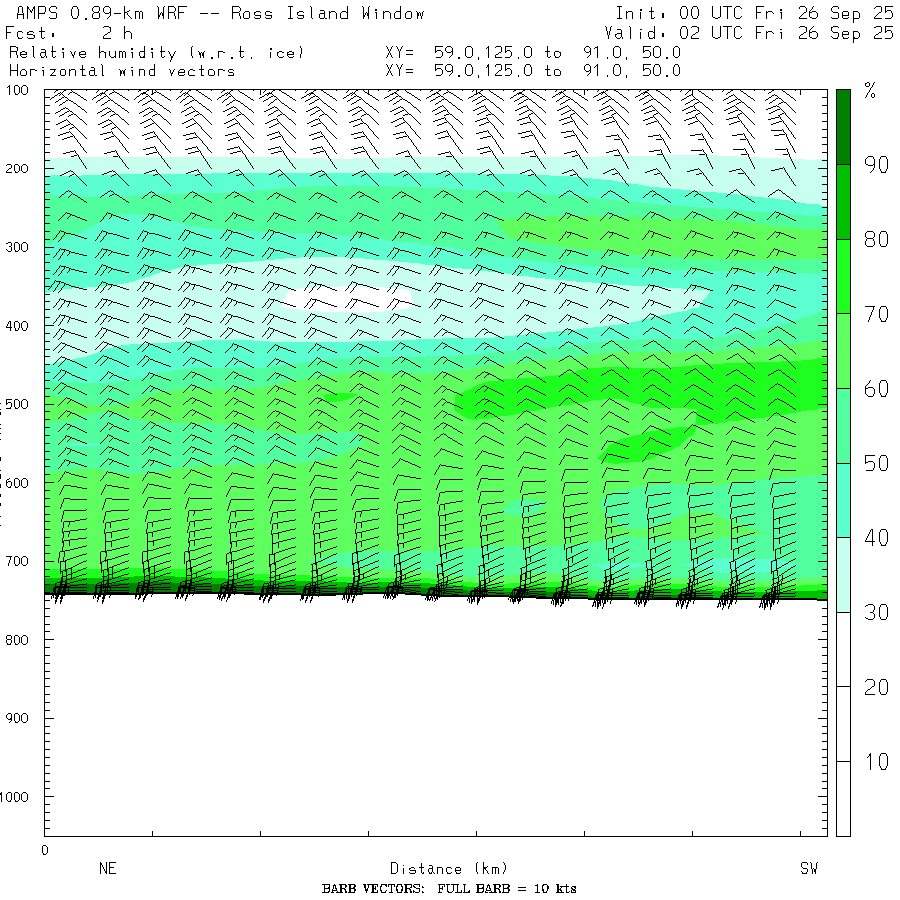Click the 'NE' direction label
900x900 pixels.
pos(108,868)
